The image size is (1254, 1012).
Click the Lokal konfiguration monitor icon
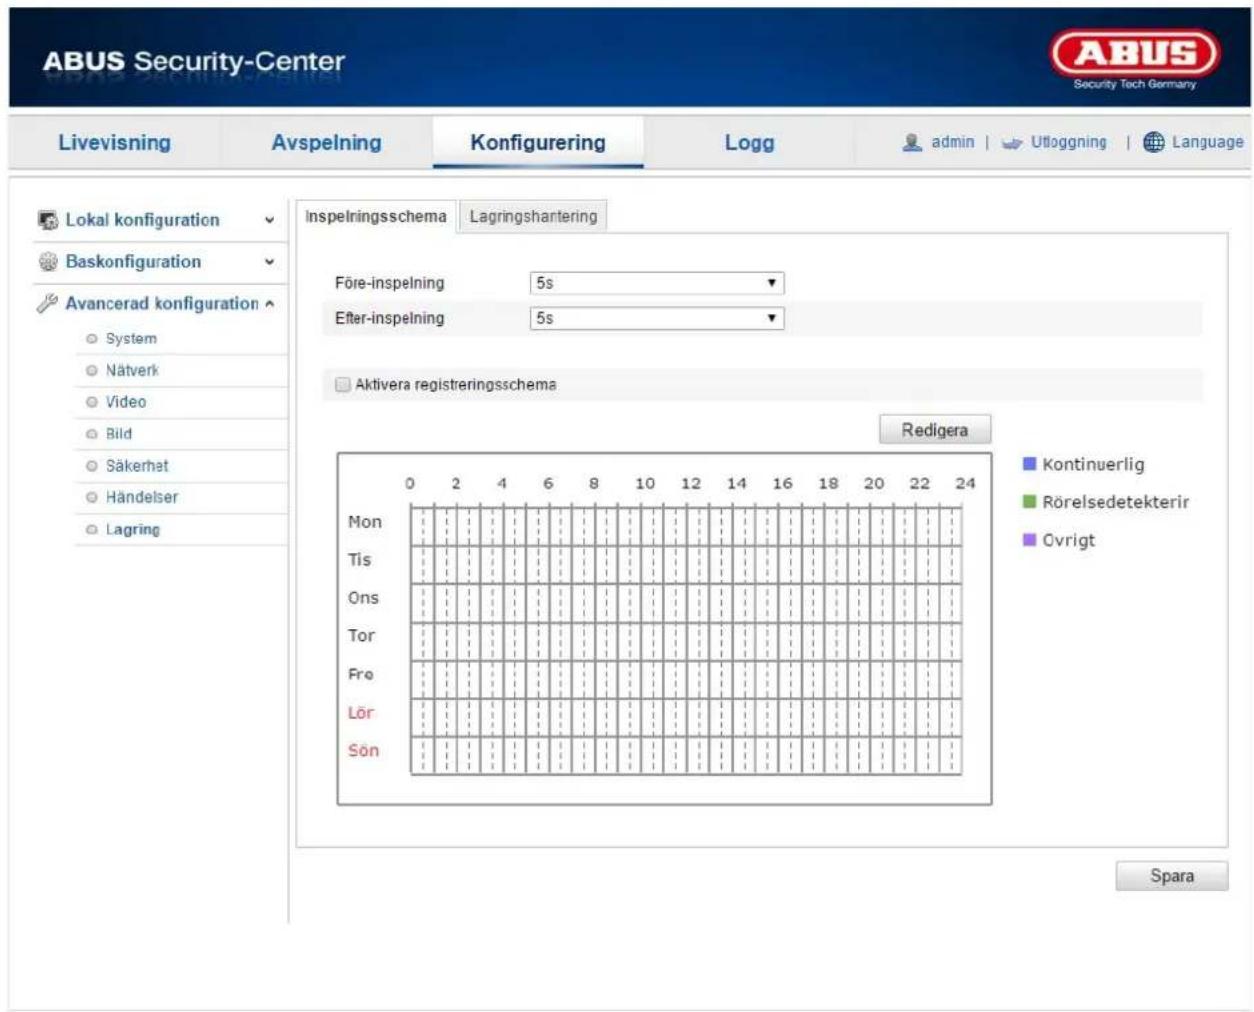tap(47, 220)
